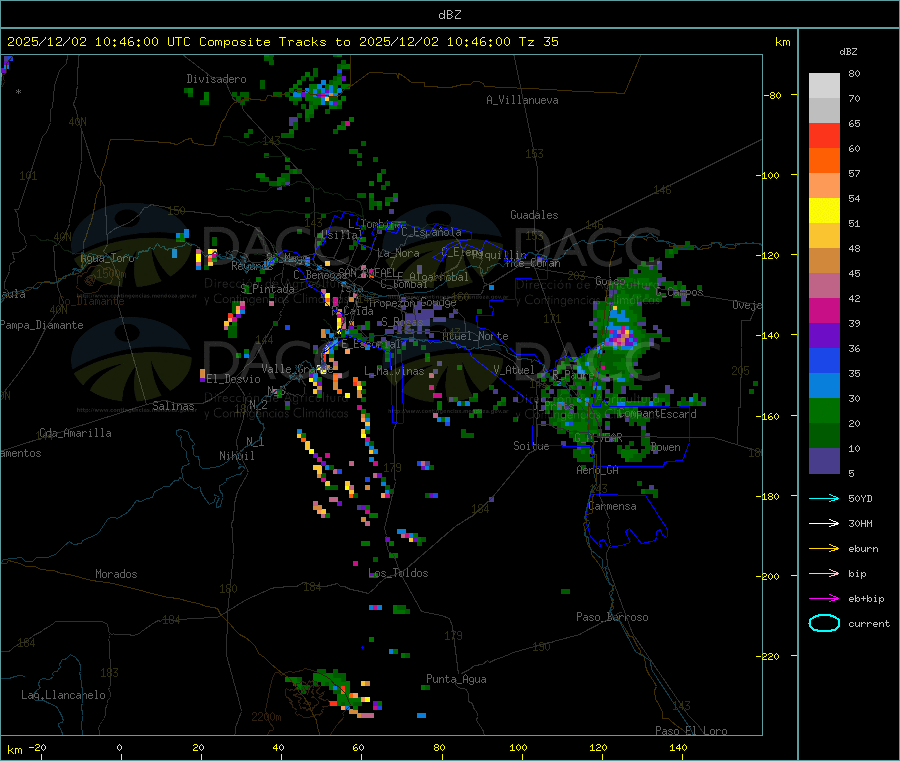Screen dimensions: 900x761
Task: Click the V_Atuel map label
Action: [x=514, y=370]
